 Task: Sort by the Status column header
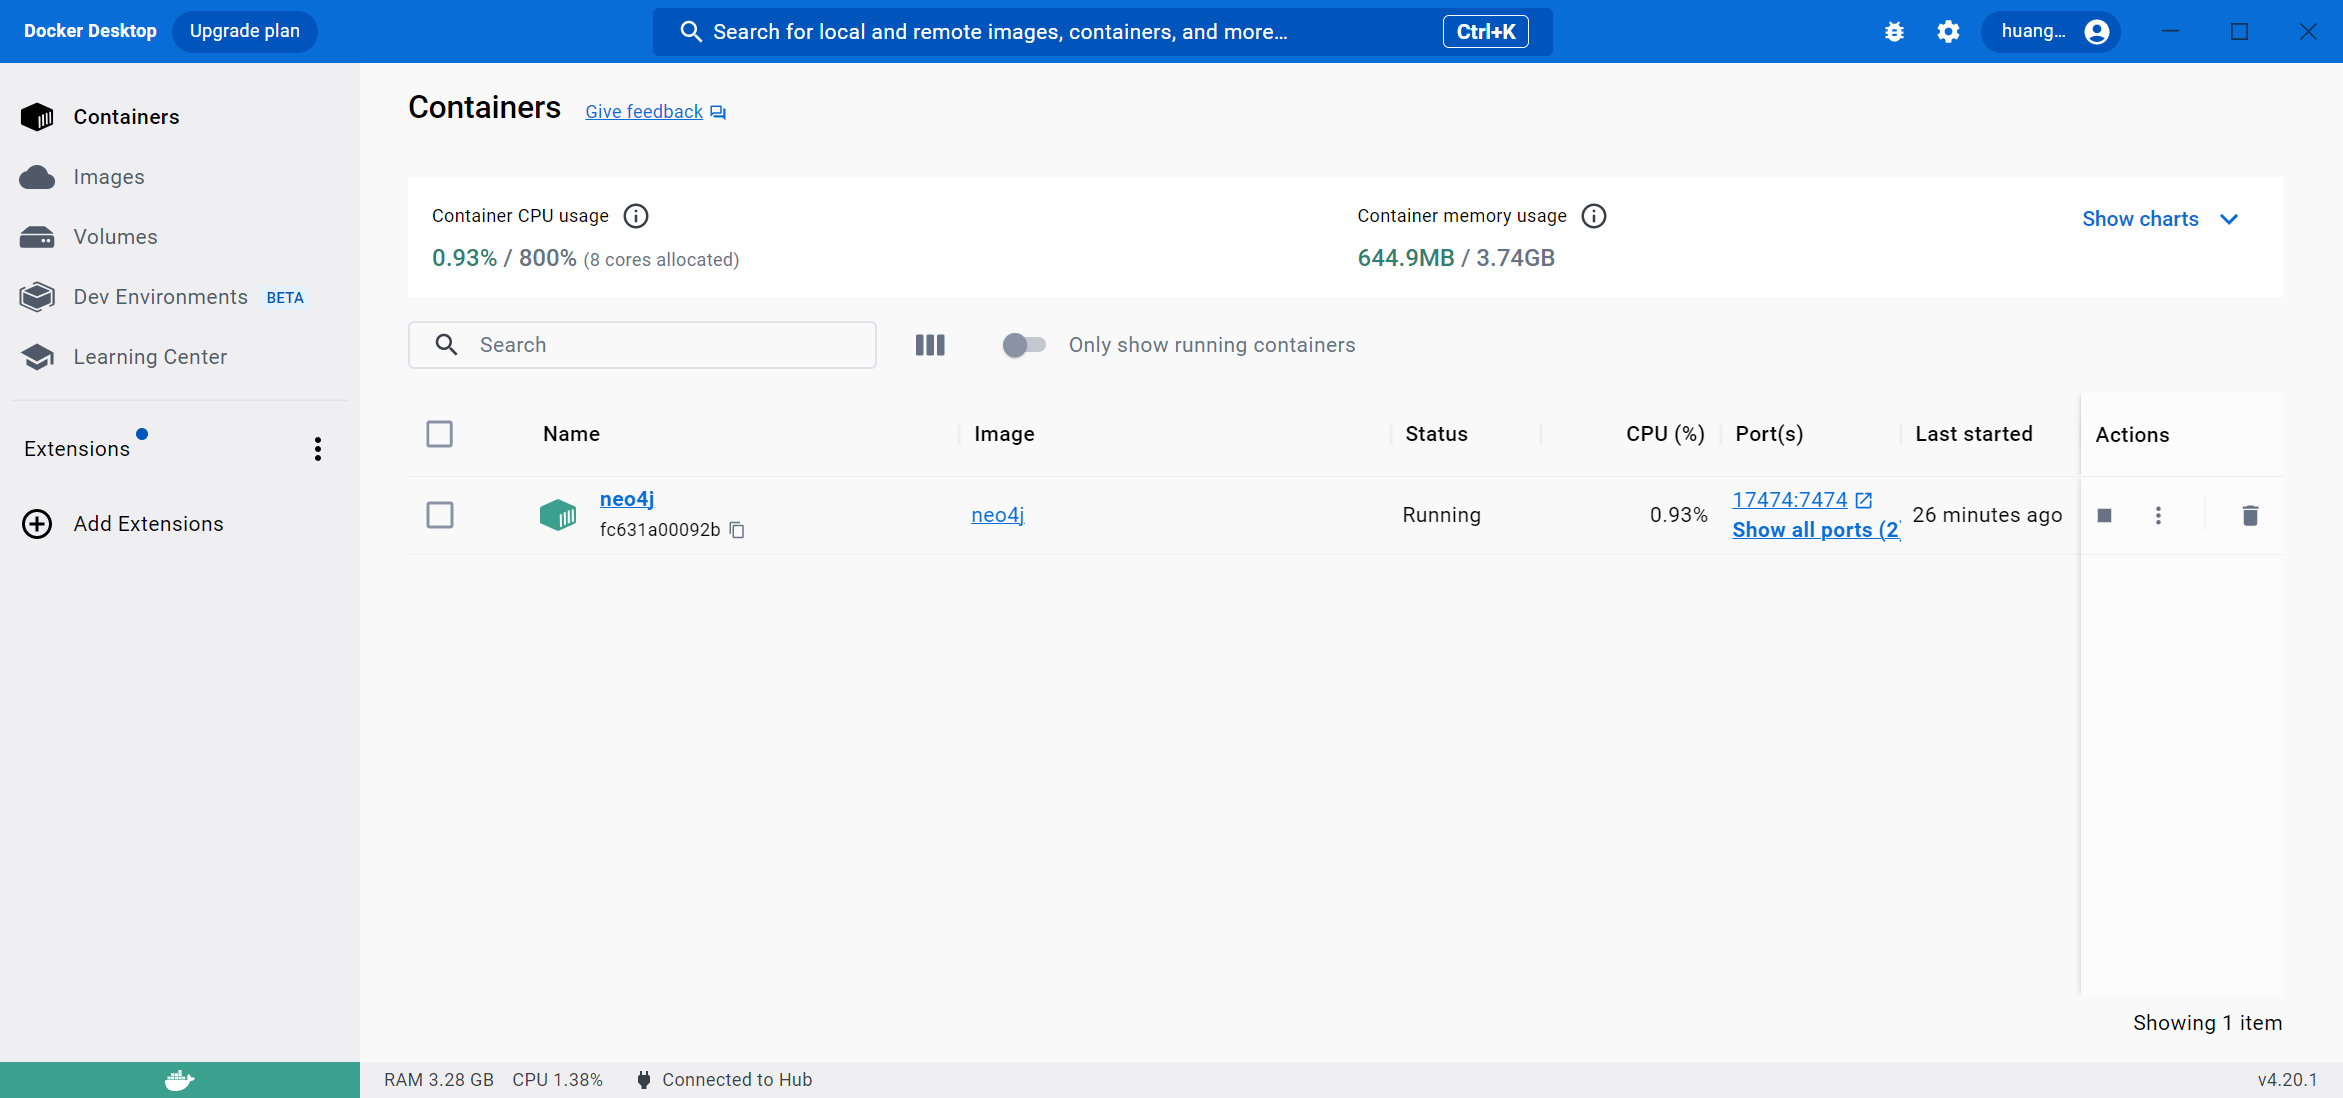[1436, 434]
